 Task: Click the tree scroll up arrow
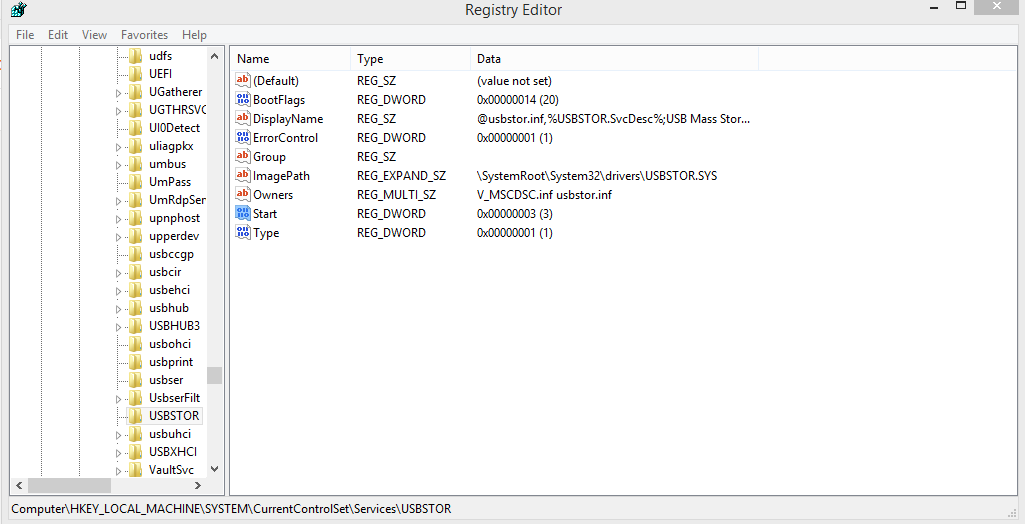(x=214, y=56)
